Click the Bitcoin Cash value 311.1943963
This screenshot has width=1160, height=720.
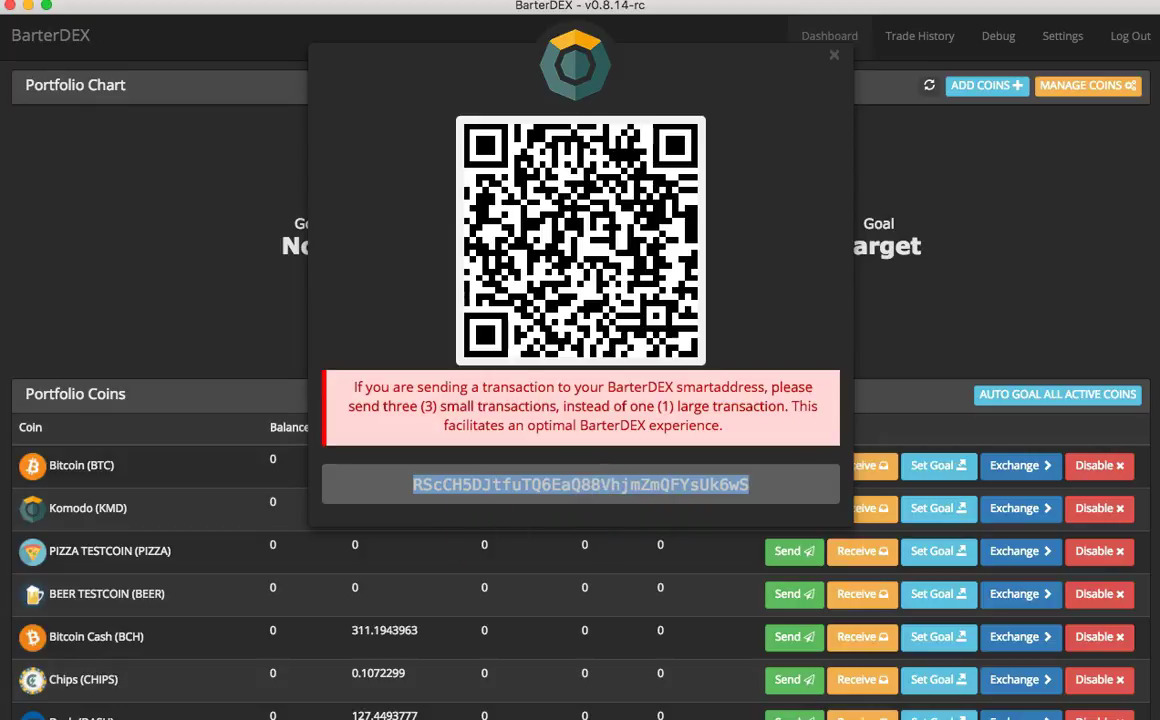(384, 630)
